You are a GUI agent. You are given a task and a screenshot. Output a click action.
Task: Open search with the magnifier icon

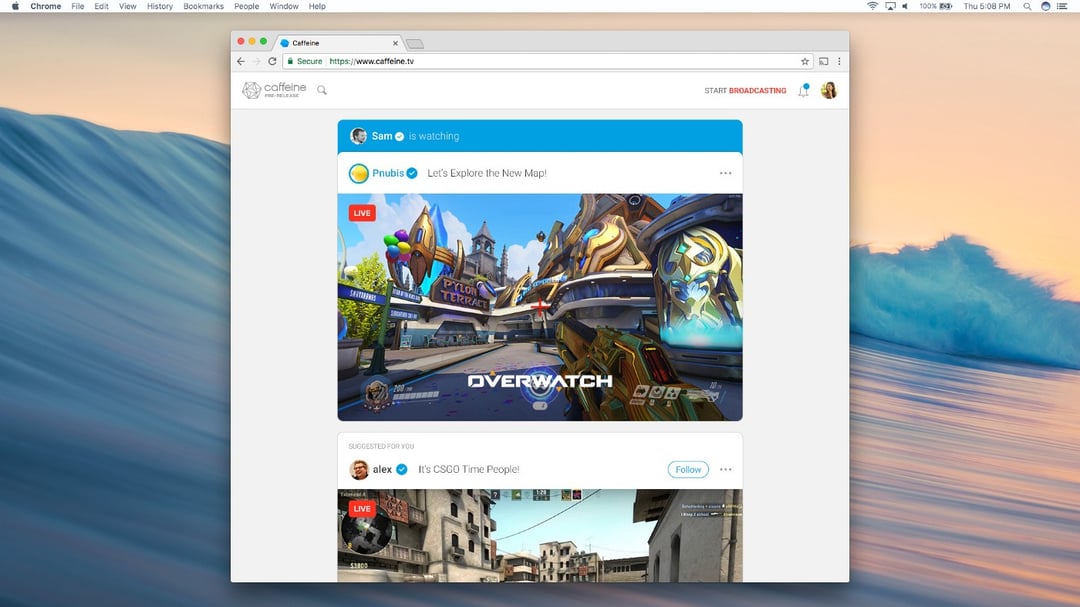click(x=322, y=90)
